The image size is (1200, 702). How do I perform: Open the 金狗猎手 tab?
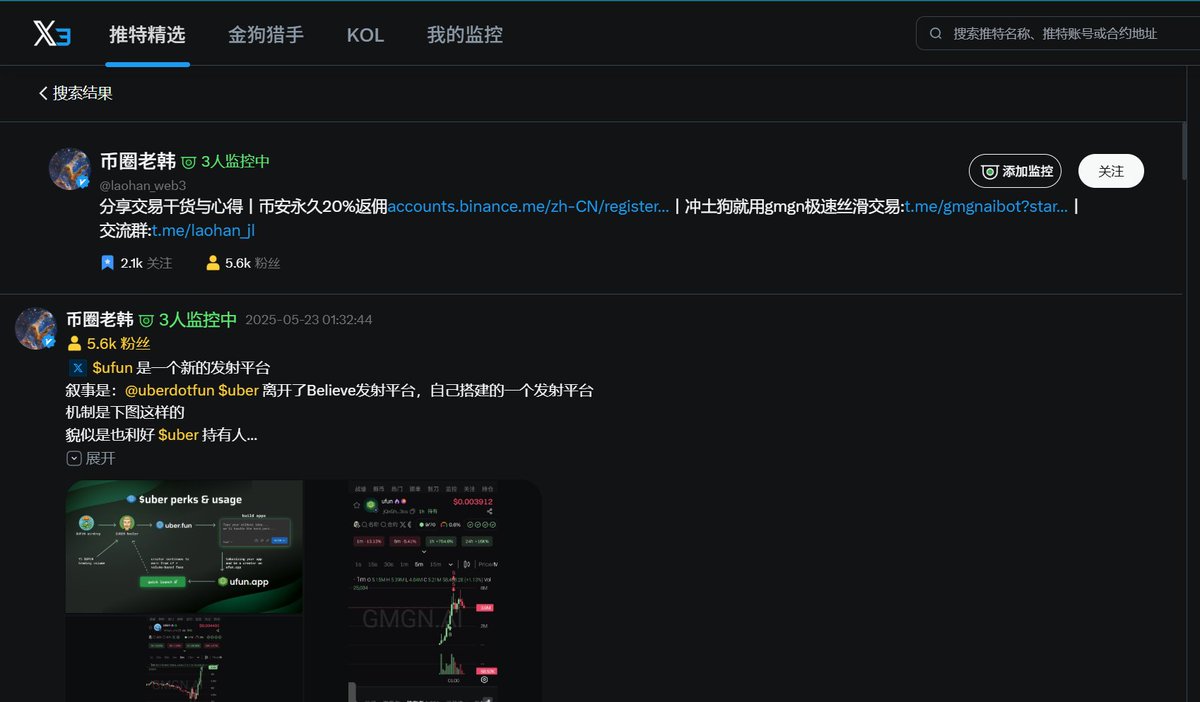click(266, 35)
